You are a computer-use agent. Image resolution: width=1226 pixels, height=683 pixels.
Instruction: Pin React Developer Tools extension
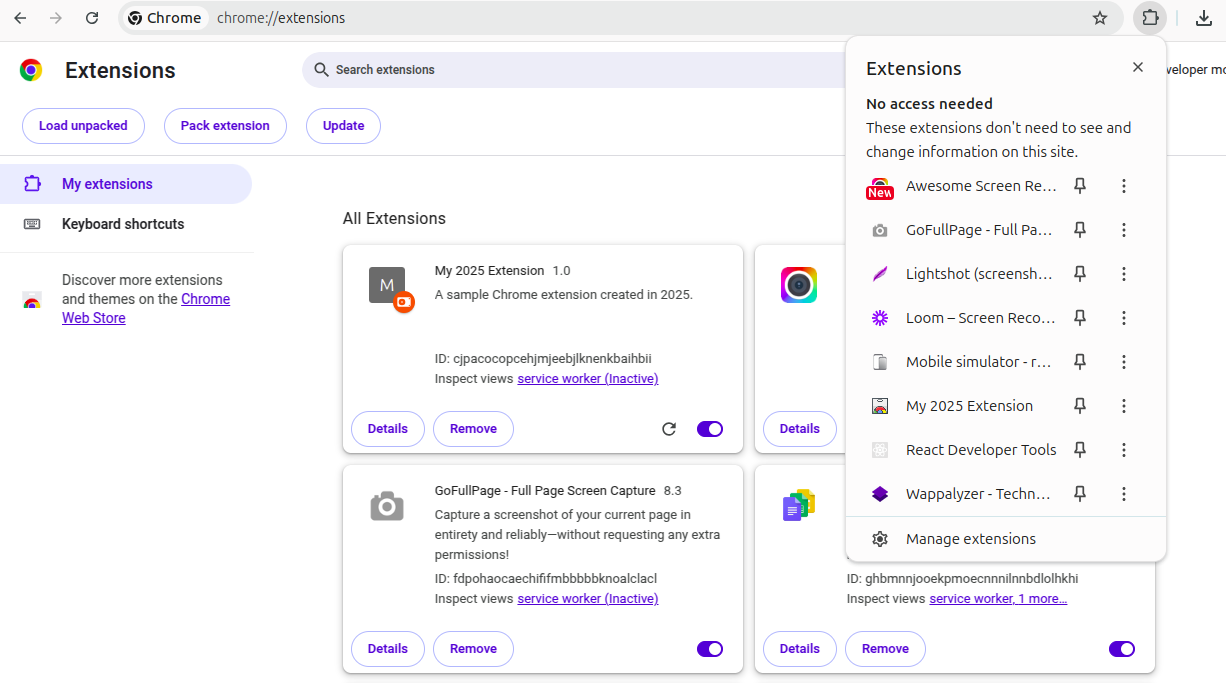pyautogui.click(x=1080, y=450)
